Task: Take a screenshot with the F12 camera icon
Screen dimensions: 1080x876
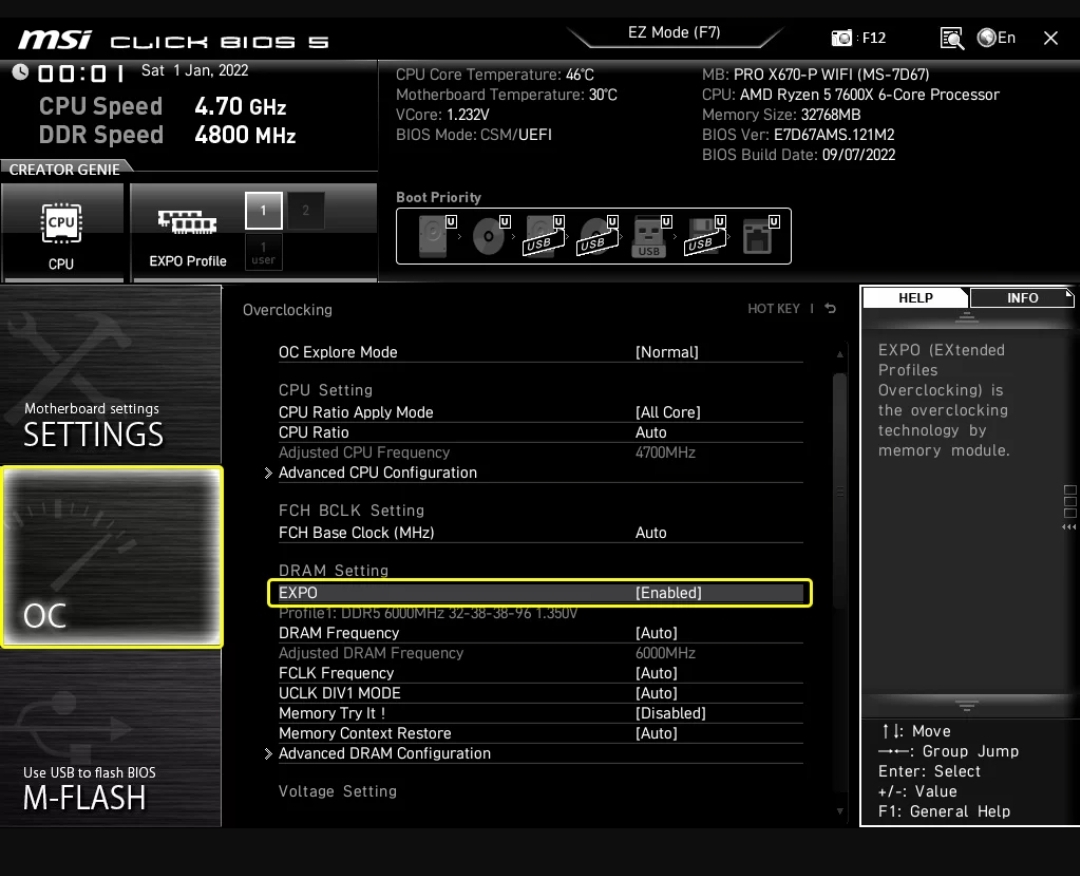Action: (841, 38)
